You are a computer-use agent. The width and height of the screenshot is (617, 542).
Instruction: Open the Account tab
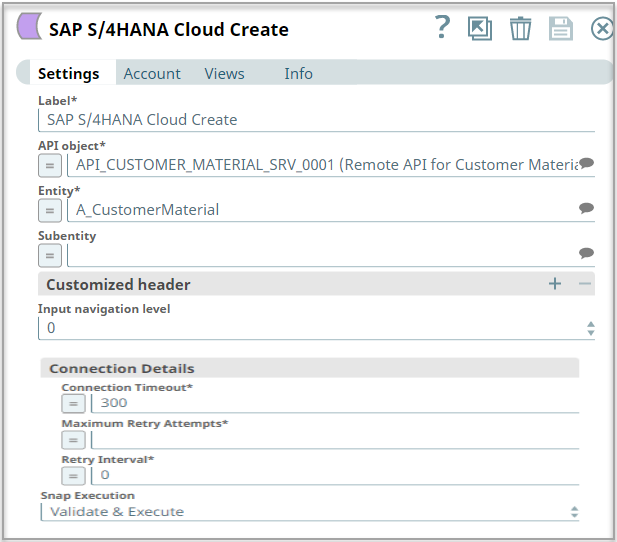[x=152, y=74]
